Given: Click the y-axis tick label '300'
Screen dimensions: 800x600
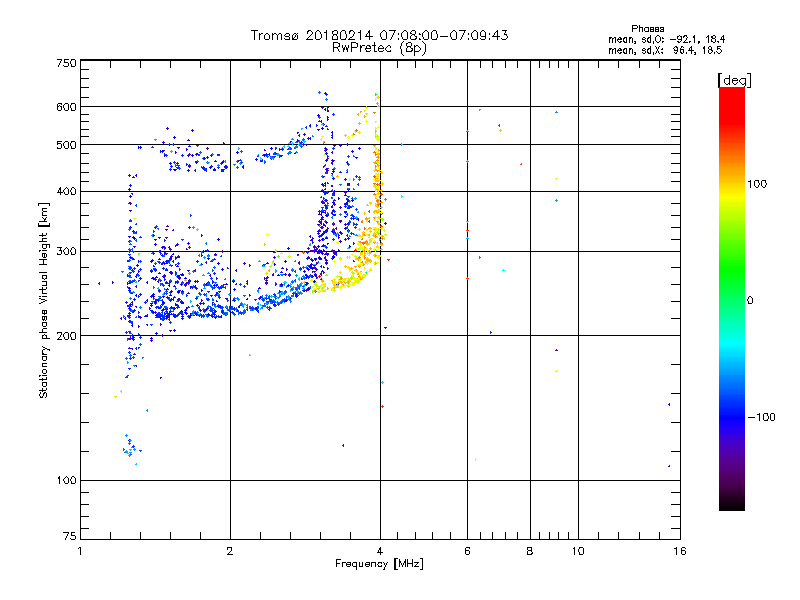Looking at the screenshot, I should tap(66, 251).
